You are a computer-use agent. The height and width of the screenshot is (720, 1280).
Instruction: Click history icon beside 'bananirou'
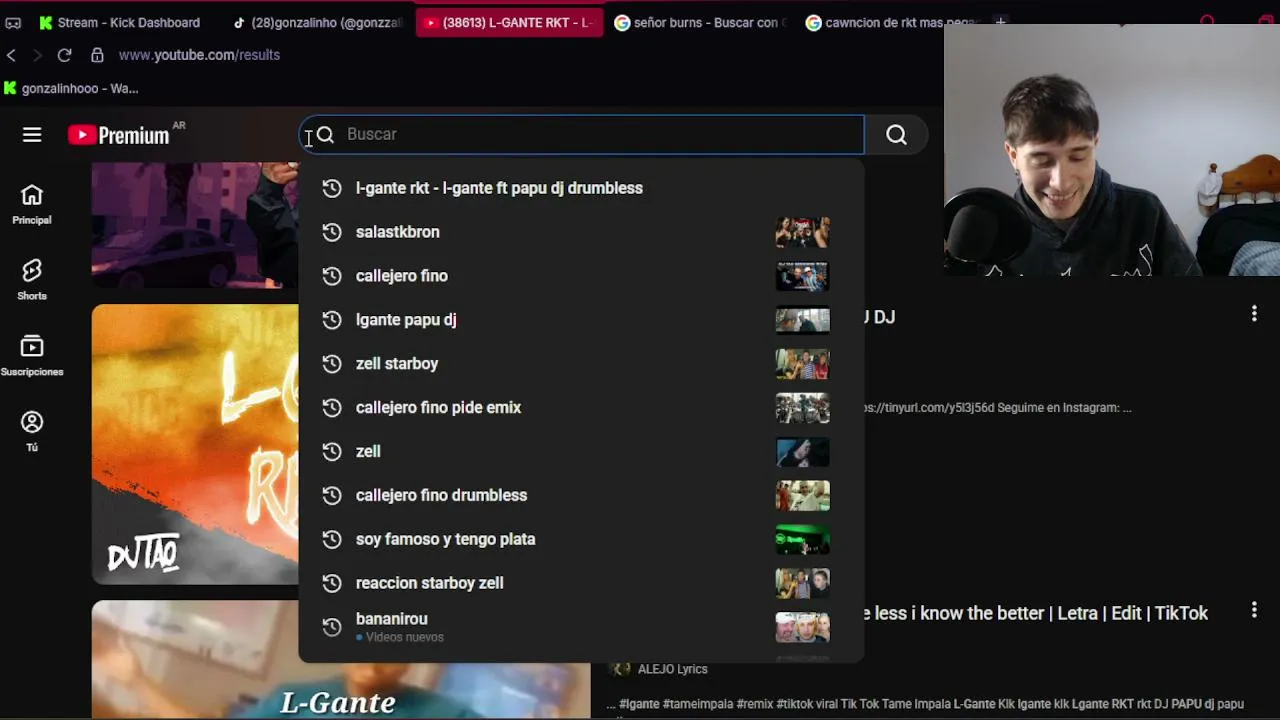point(332,627)
